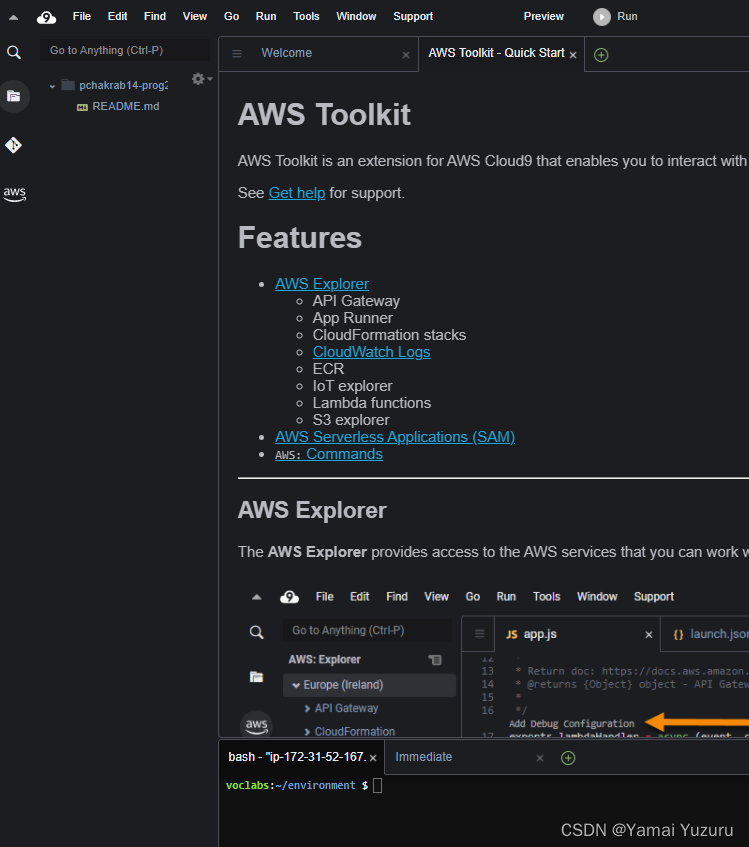Open the AWS Toolkit sidebar icon
This screenshot has width=749, height=847.
15,193
